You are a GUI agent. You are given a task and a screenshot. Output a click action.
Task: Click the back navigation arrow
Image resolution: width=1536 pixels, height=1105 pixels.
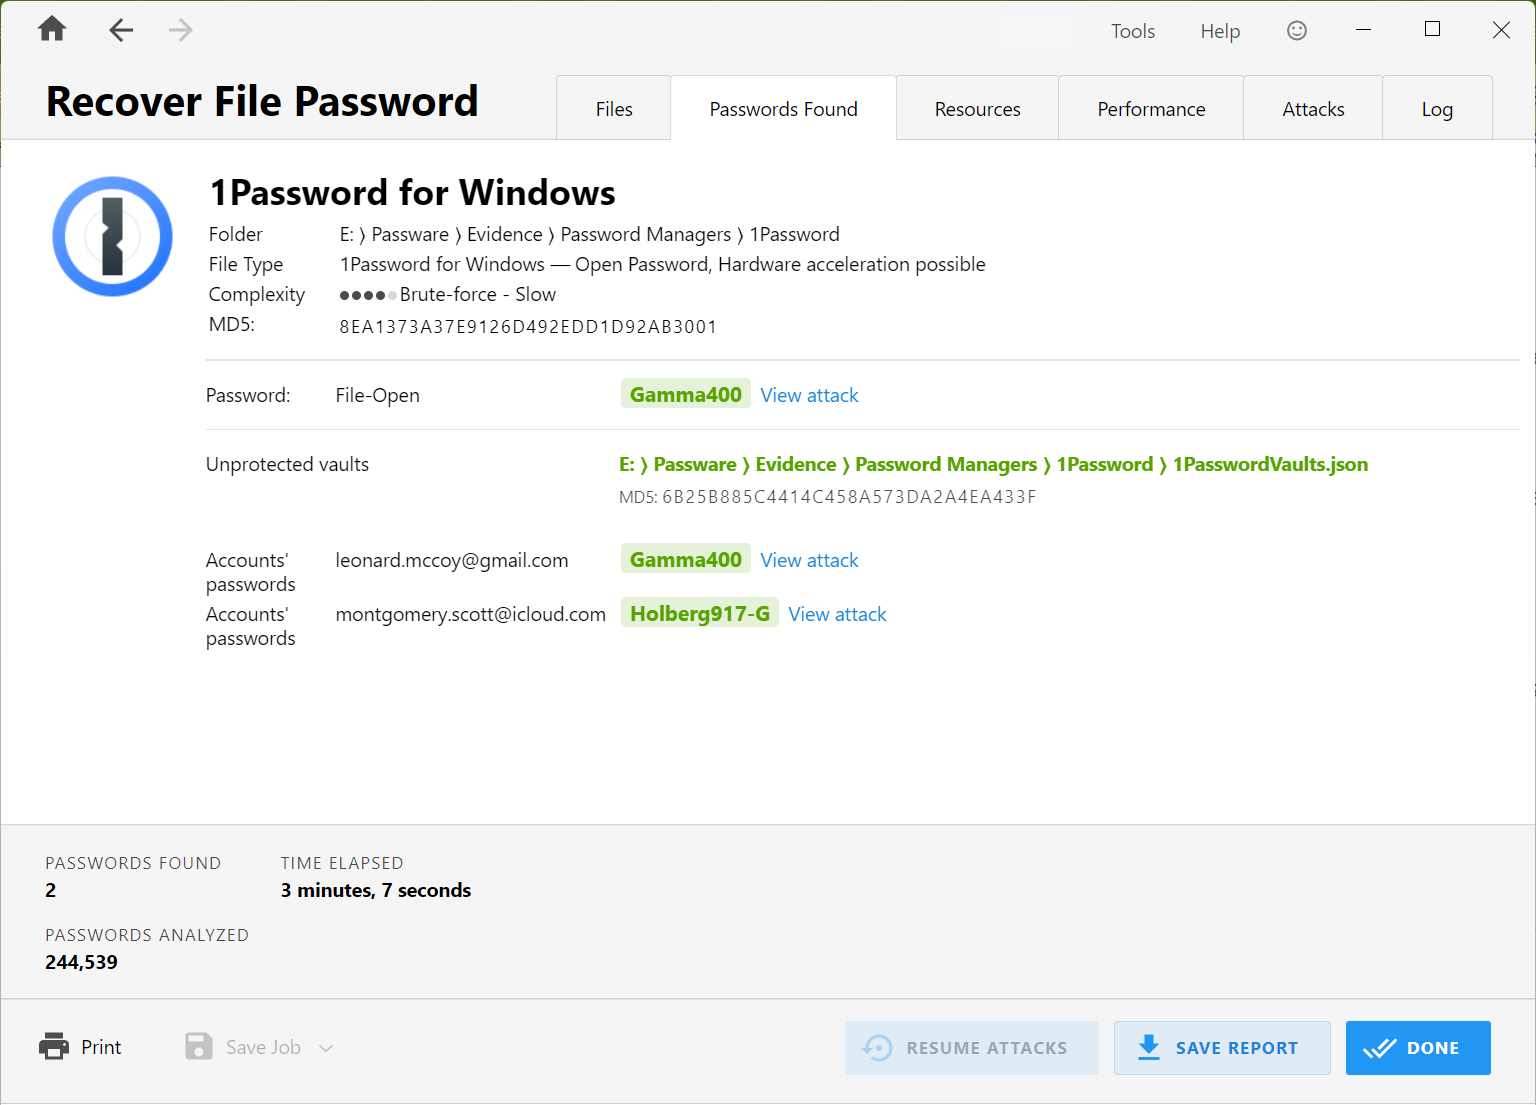pos(120,29)
